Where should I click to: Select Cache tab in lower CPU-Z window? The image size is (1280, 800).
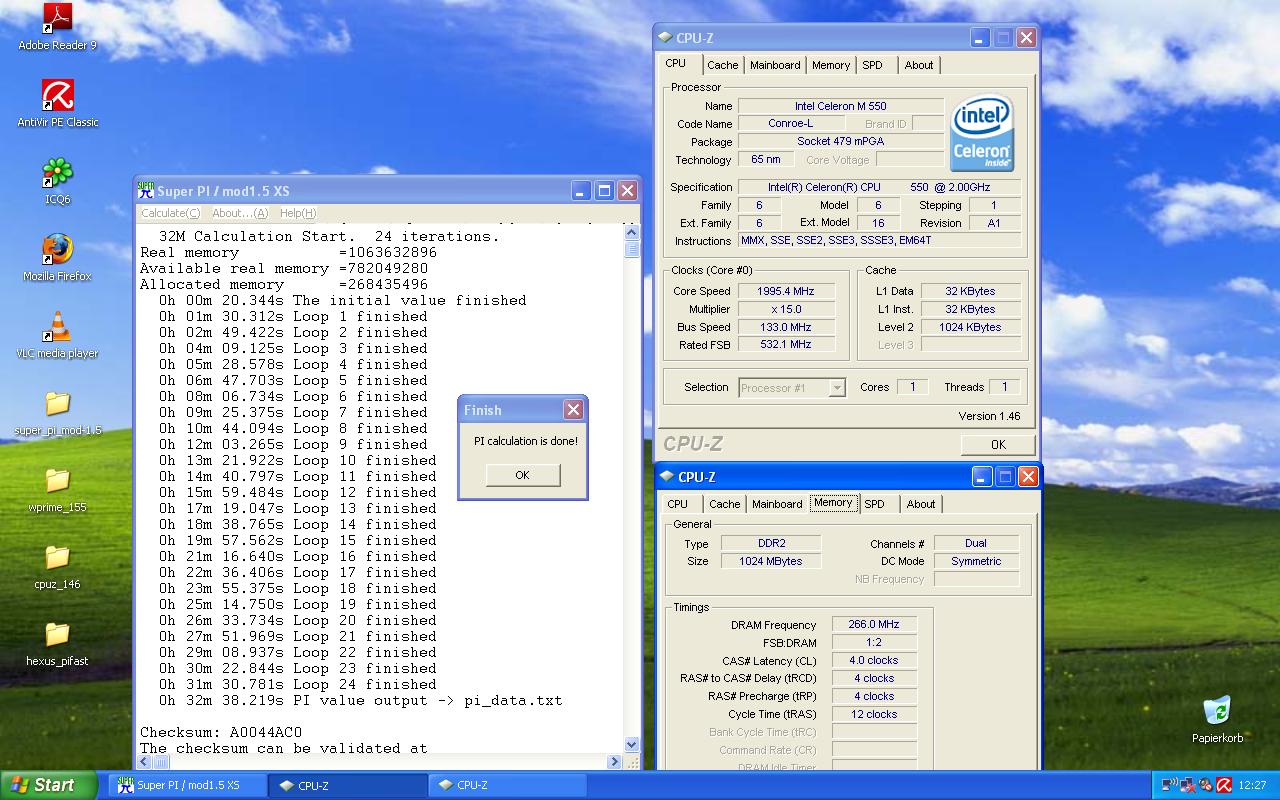click(x=725, y=504)
